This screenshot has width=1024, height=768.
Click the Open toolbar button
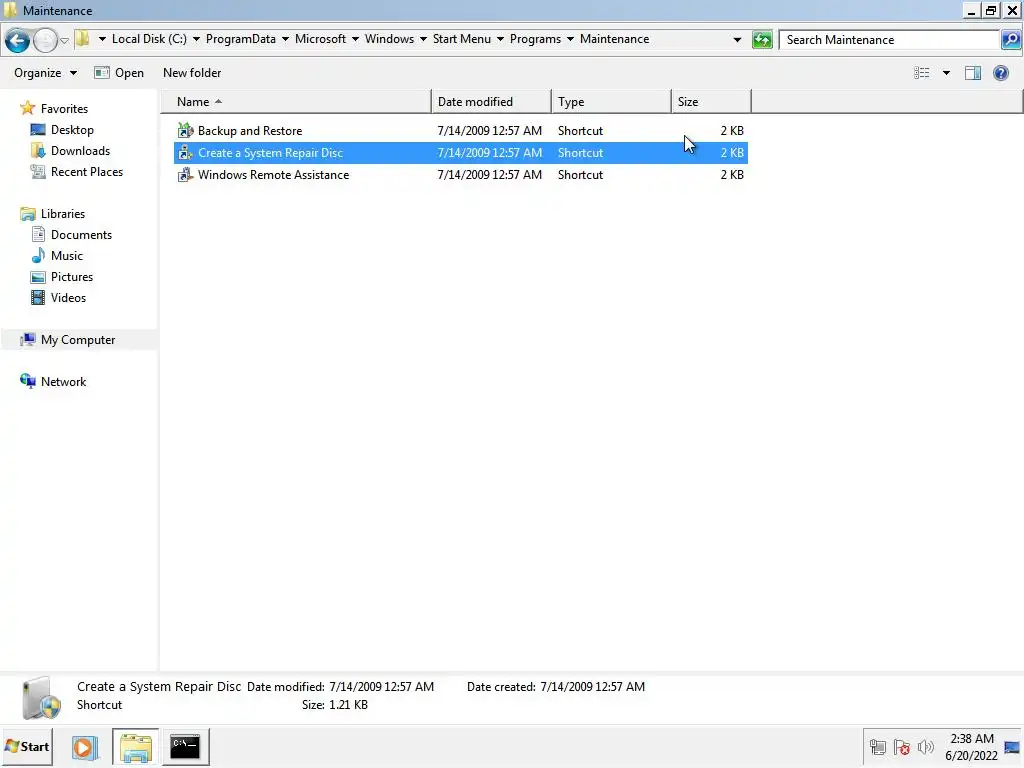click(x=119, y=73)
